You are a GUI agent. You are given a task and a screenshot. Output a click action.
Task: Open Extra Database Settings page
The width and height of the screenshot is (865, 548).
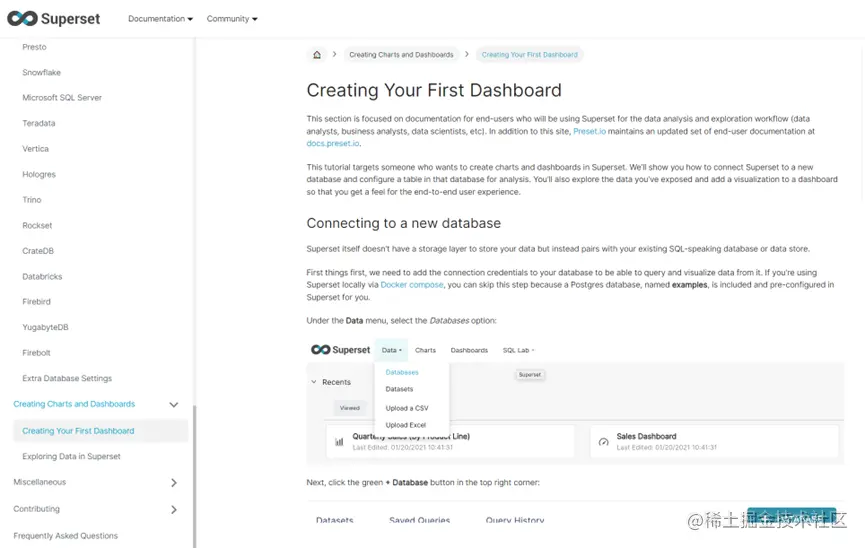[67, 379]
